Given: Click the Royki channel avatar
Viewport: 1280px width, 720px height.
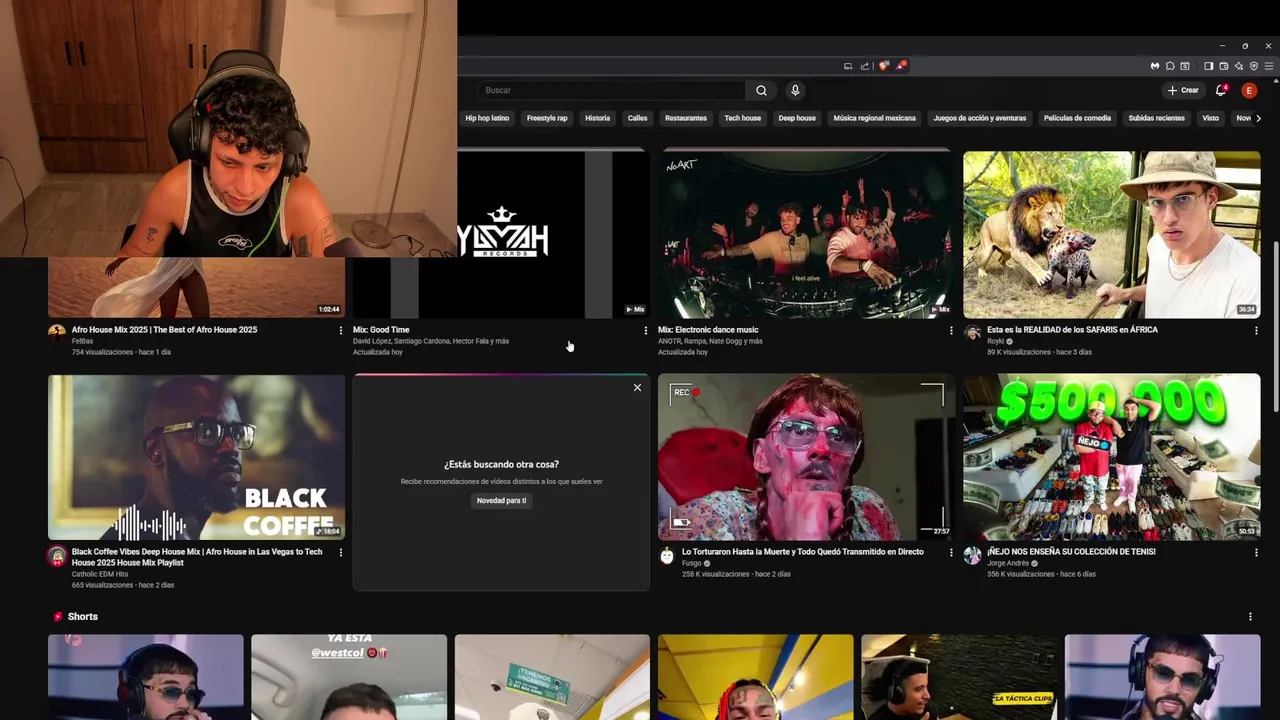Looking at the screenshot, I should point(972,333).
